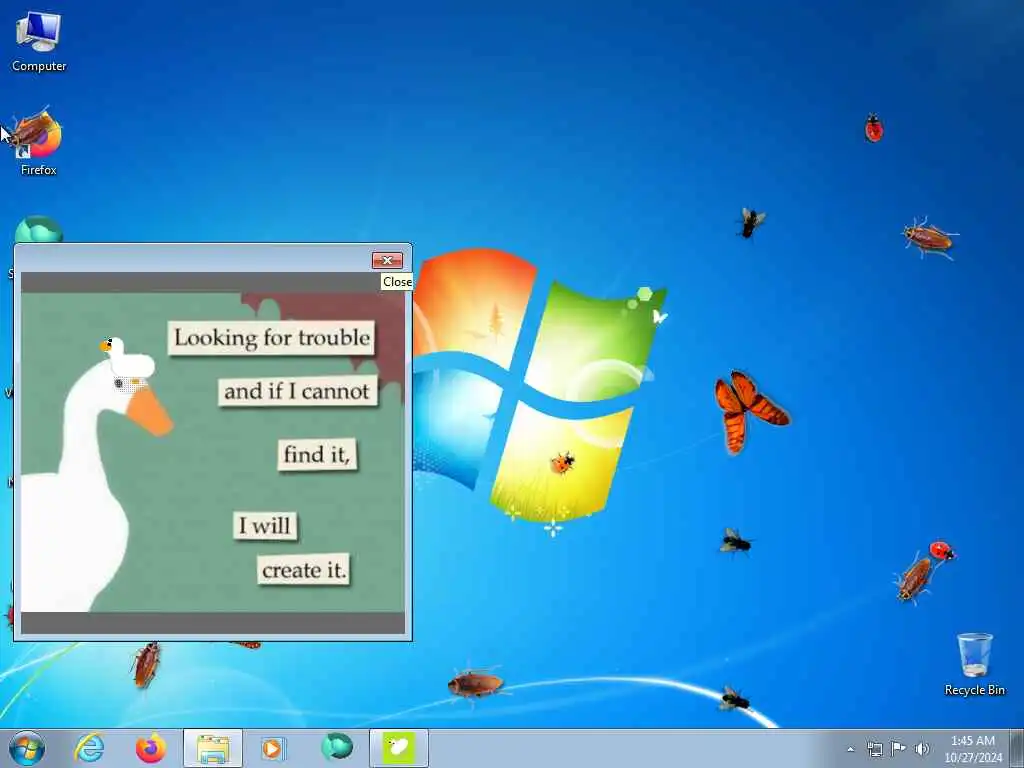Open the teal globe taskbar application
1024x768 pixels.
pos(336,747)
